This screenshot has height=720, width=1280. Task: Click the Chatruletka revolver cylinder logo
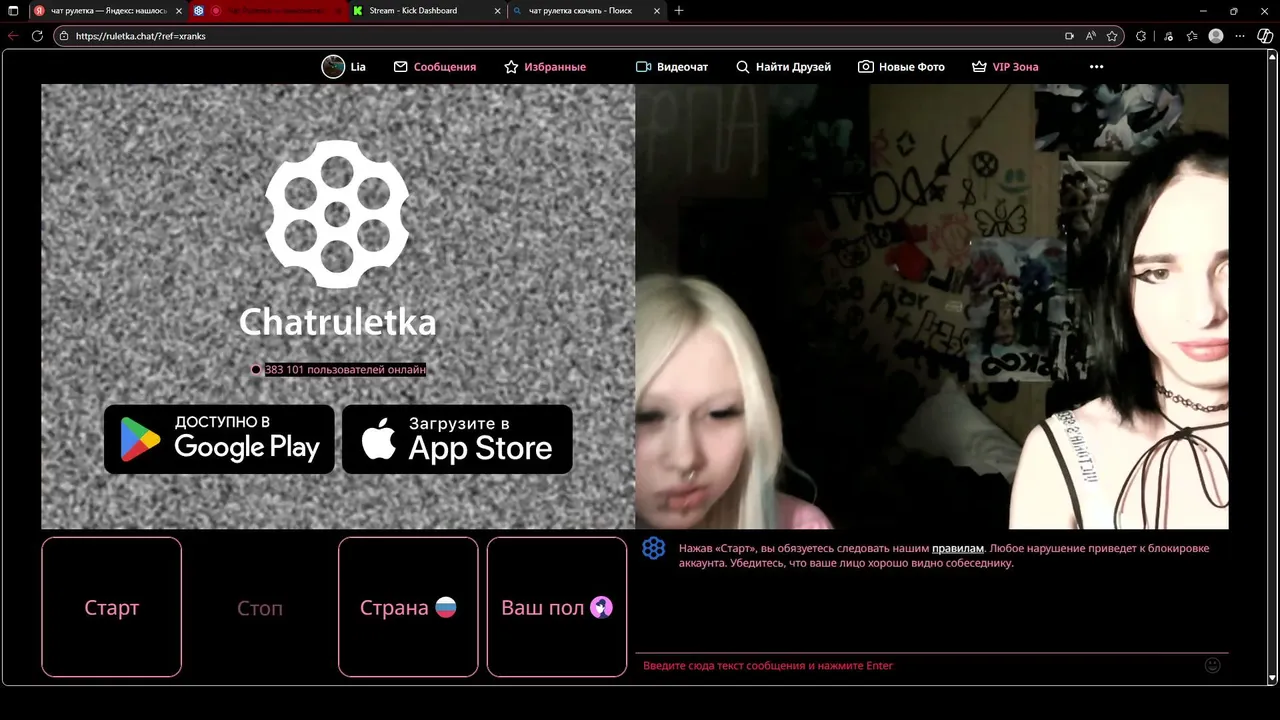[337, 214]
